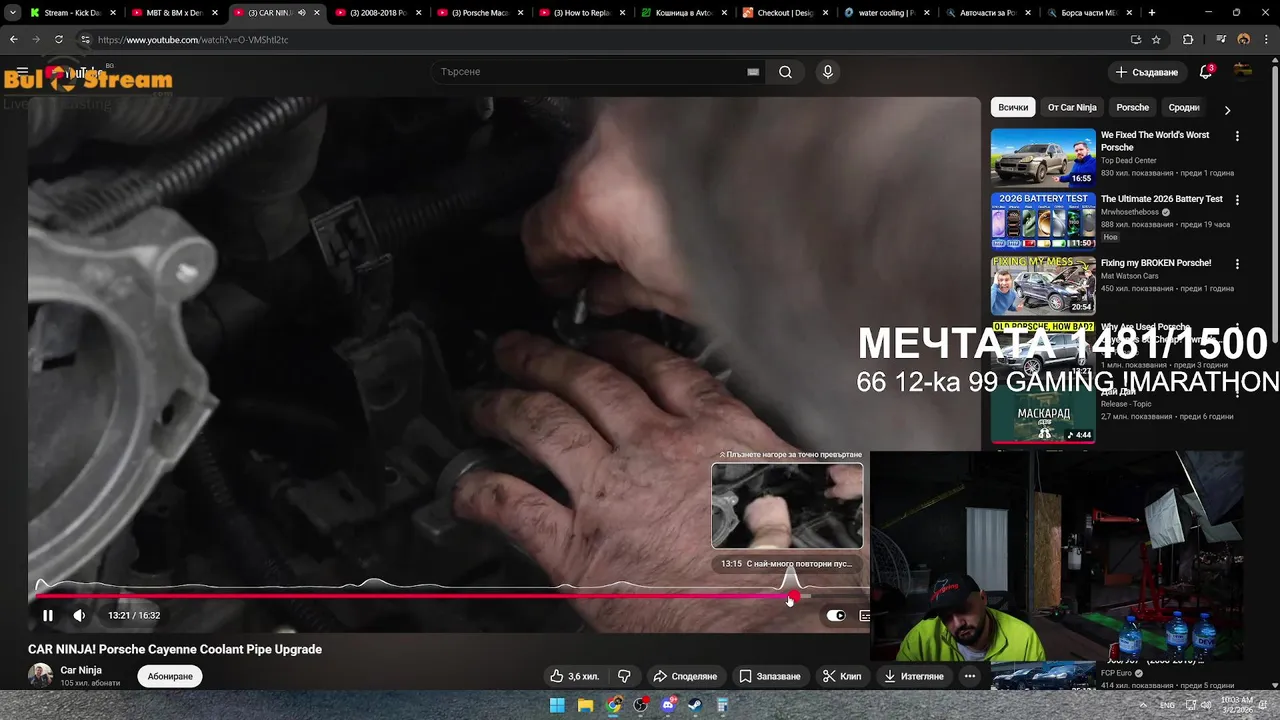Open Steam from the taskbar
This screenshot has width=1280, height=720.
[695, 705]
